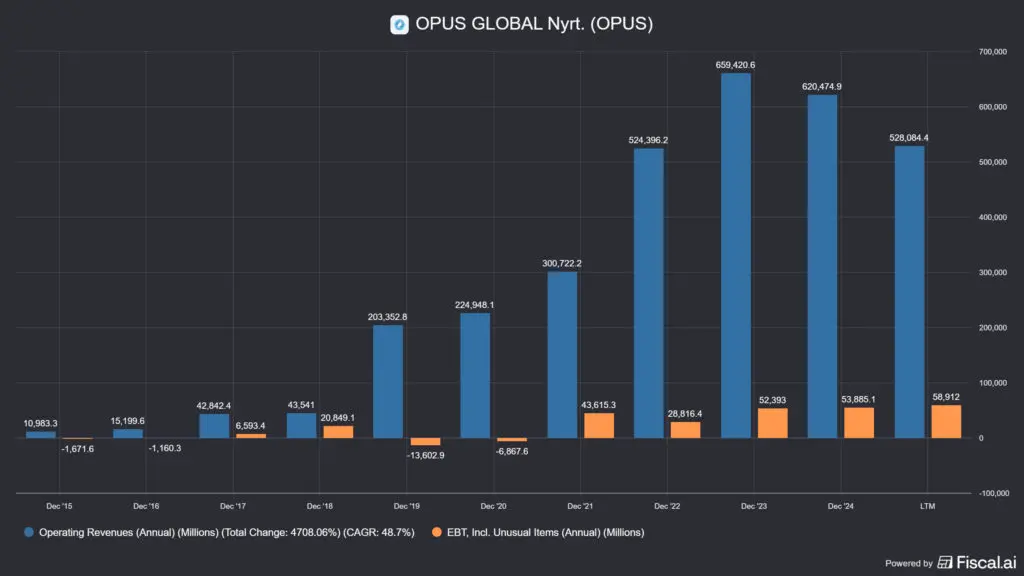Click the value label -1,160.3
1024x576 pixels.
165,448
